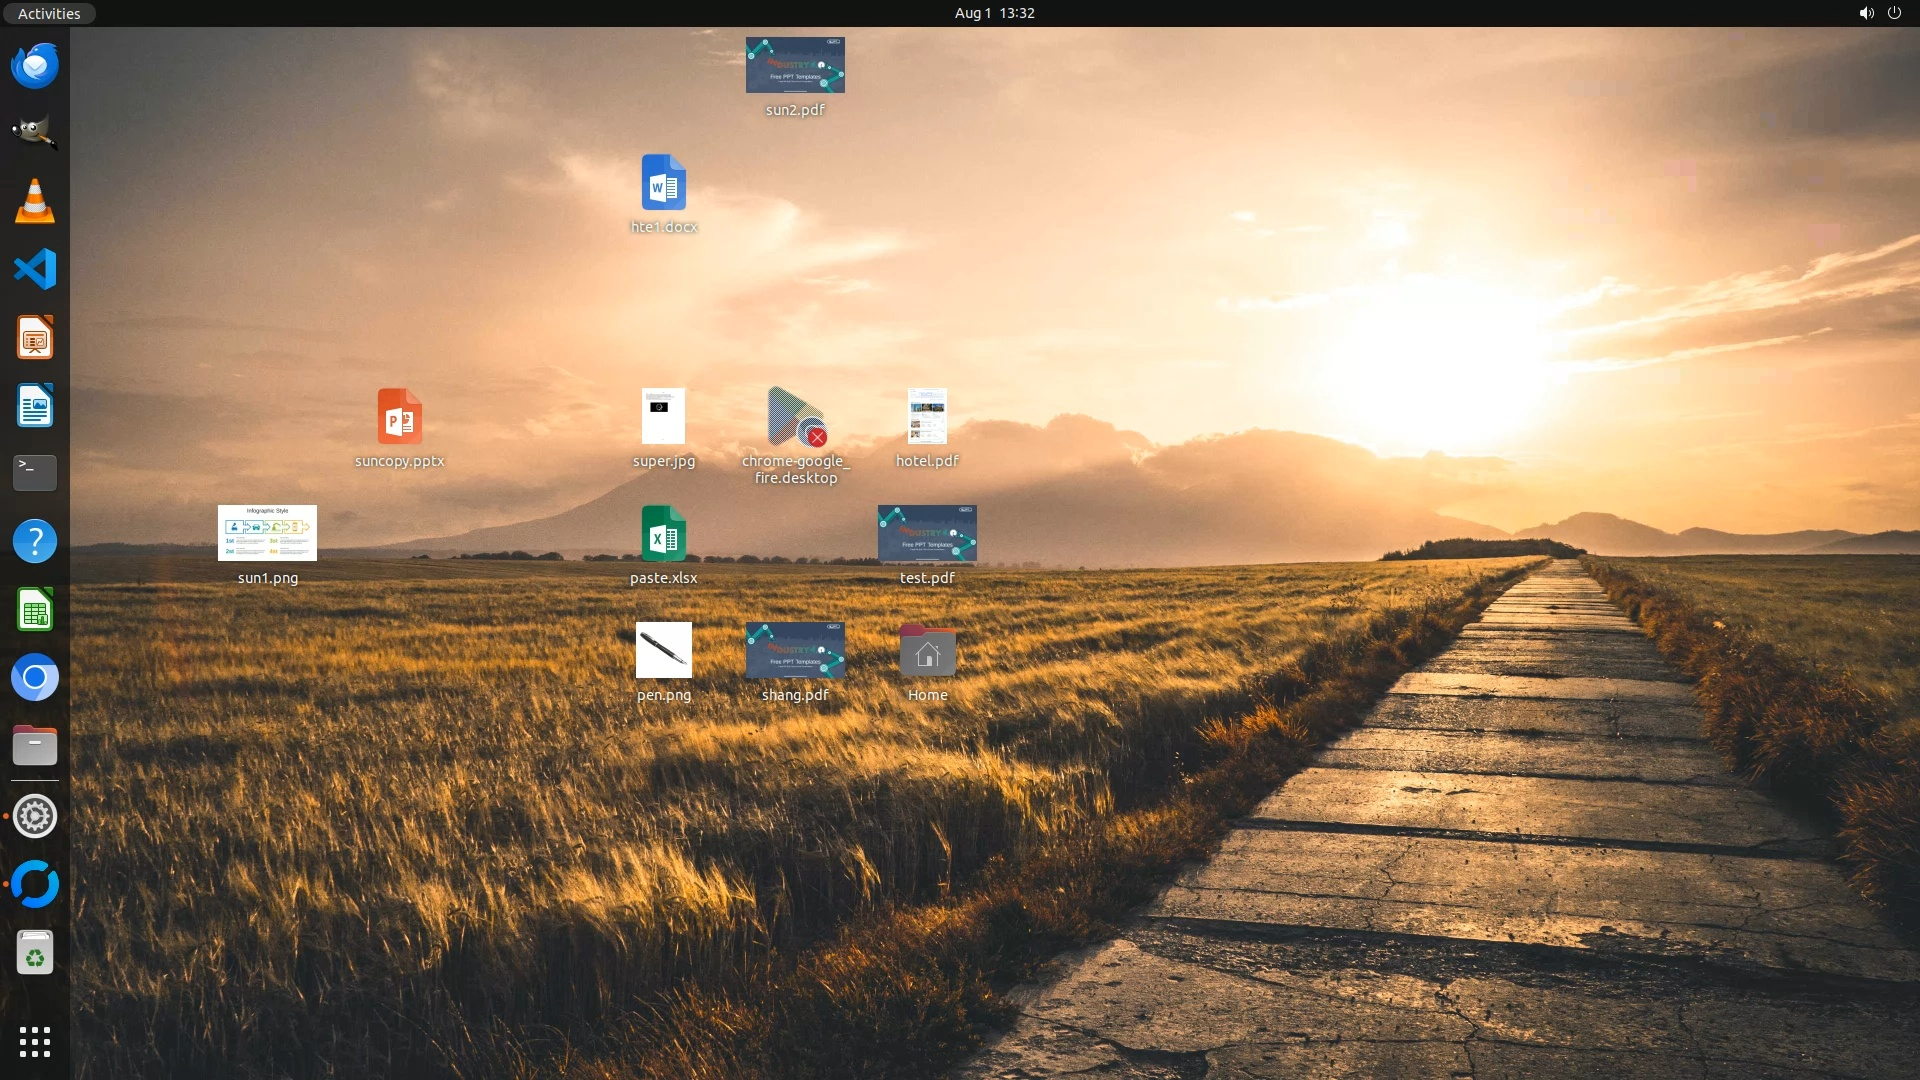Viewport: 1920px width, 1080px height.
Task: Open LibreOffice Writer in the dock
Action: point(35,406)
